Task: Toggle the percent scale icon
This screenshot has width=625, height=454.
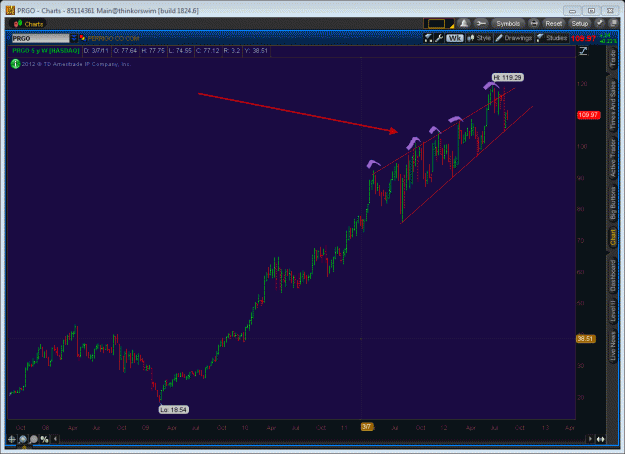Action: 44,439
